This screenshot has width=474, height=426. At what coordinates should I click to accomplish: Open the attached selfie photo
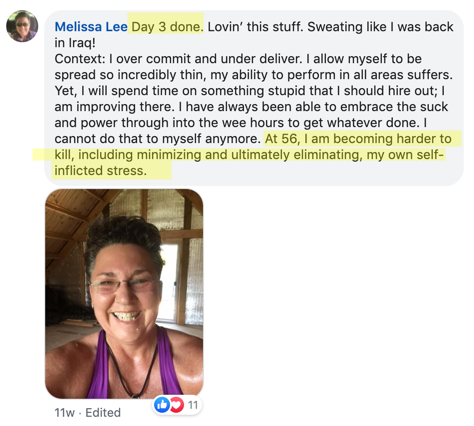point(124,294)
